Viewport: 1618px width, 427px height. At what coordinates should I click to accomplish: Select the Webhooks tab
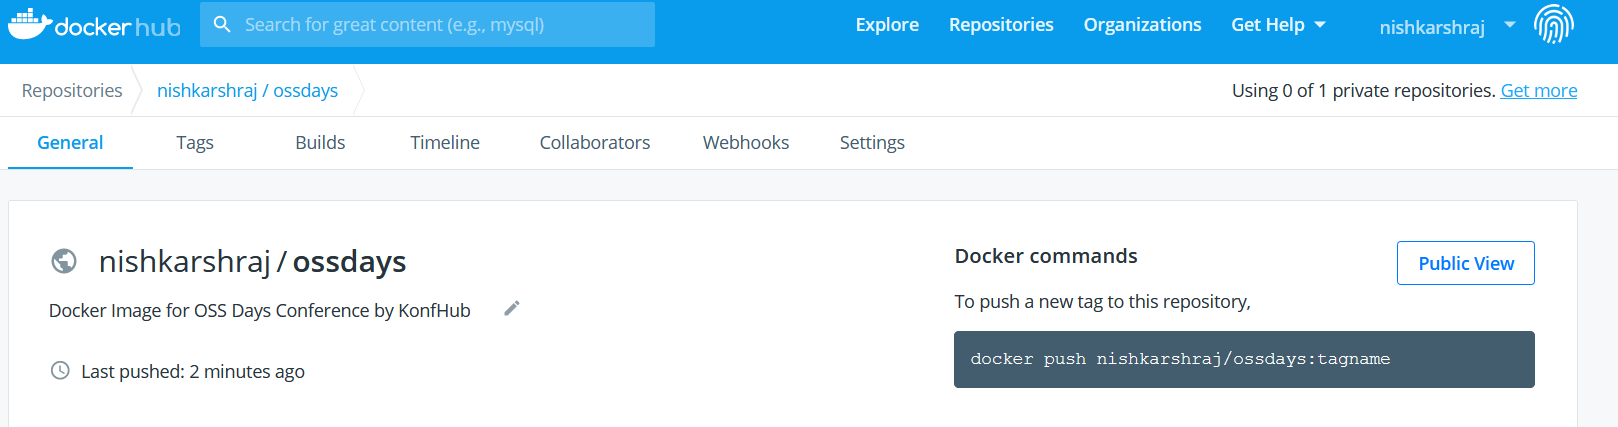point(746,143)
